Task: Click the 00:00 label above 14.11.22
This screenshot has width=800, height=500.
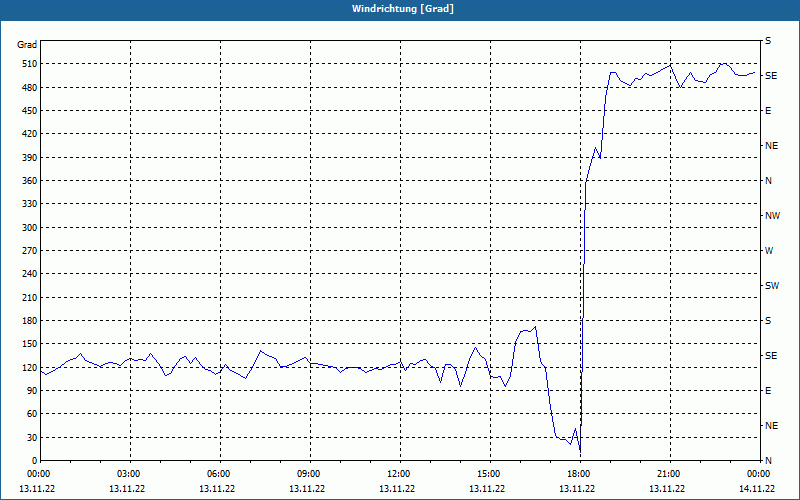Action: 759,474
